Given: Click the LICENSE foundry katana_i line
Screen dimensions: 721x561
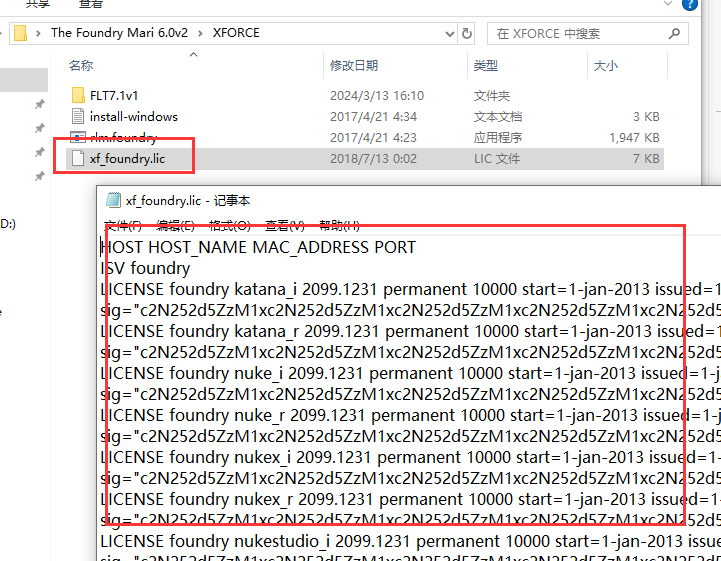Looking at the screenshot, I should [x=411, y=289].
